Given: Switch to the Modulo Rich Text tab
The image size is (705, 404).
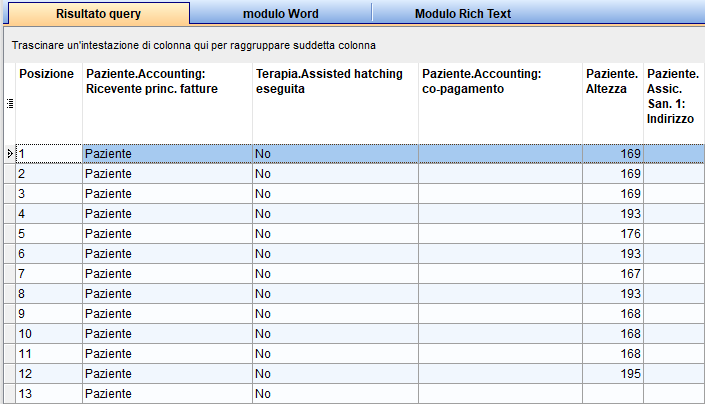Looking at the screenshot, I should coord(463,13).
